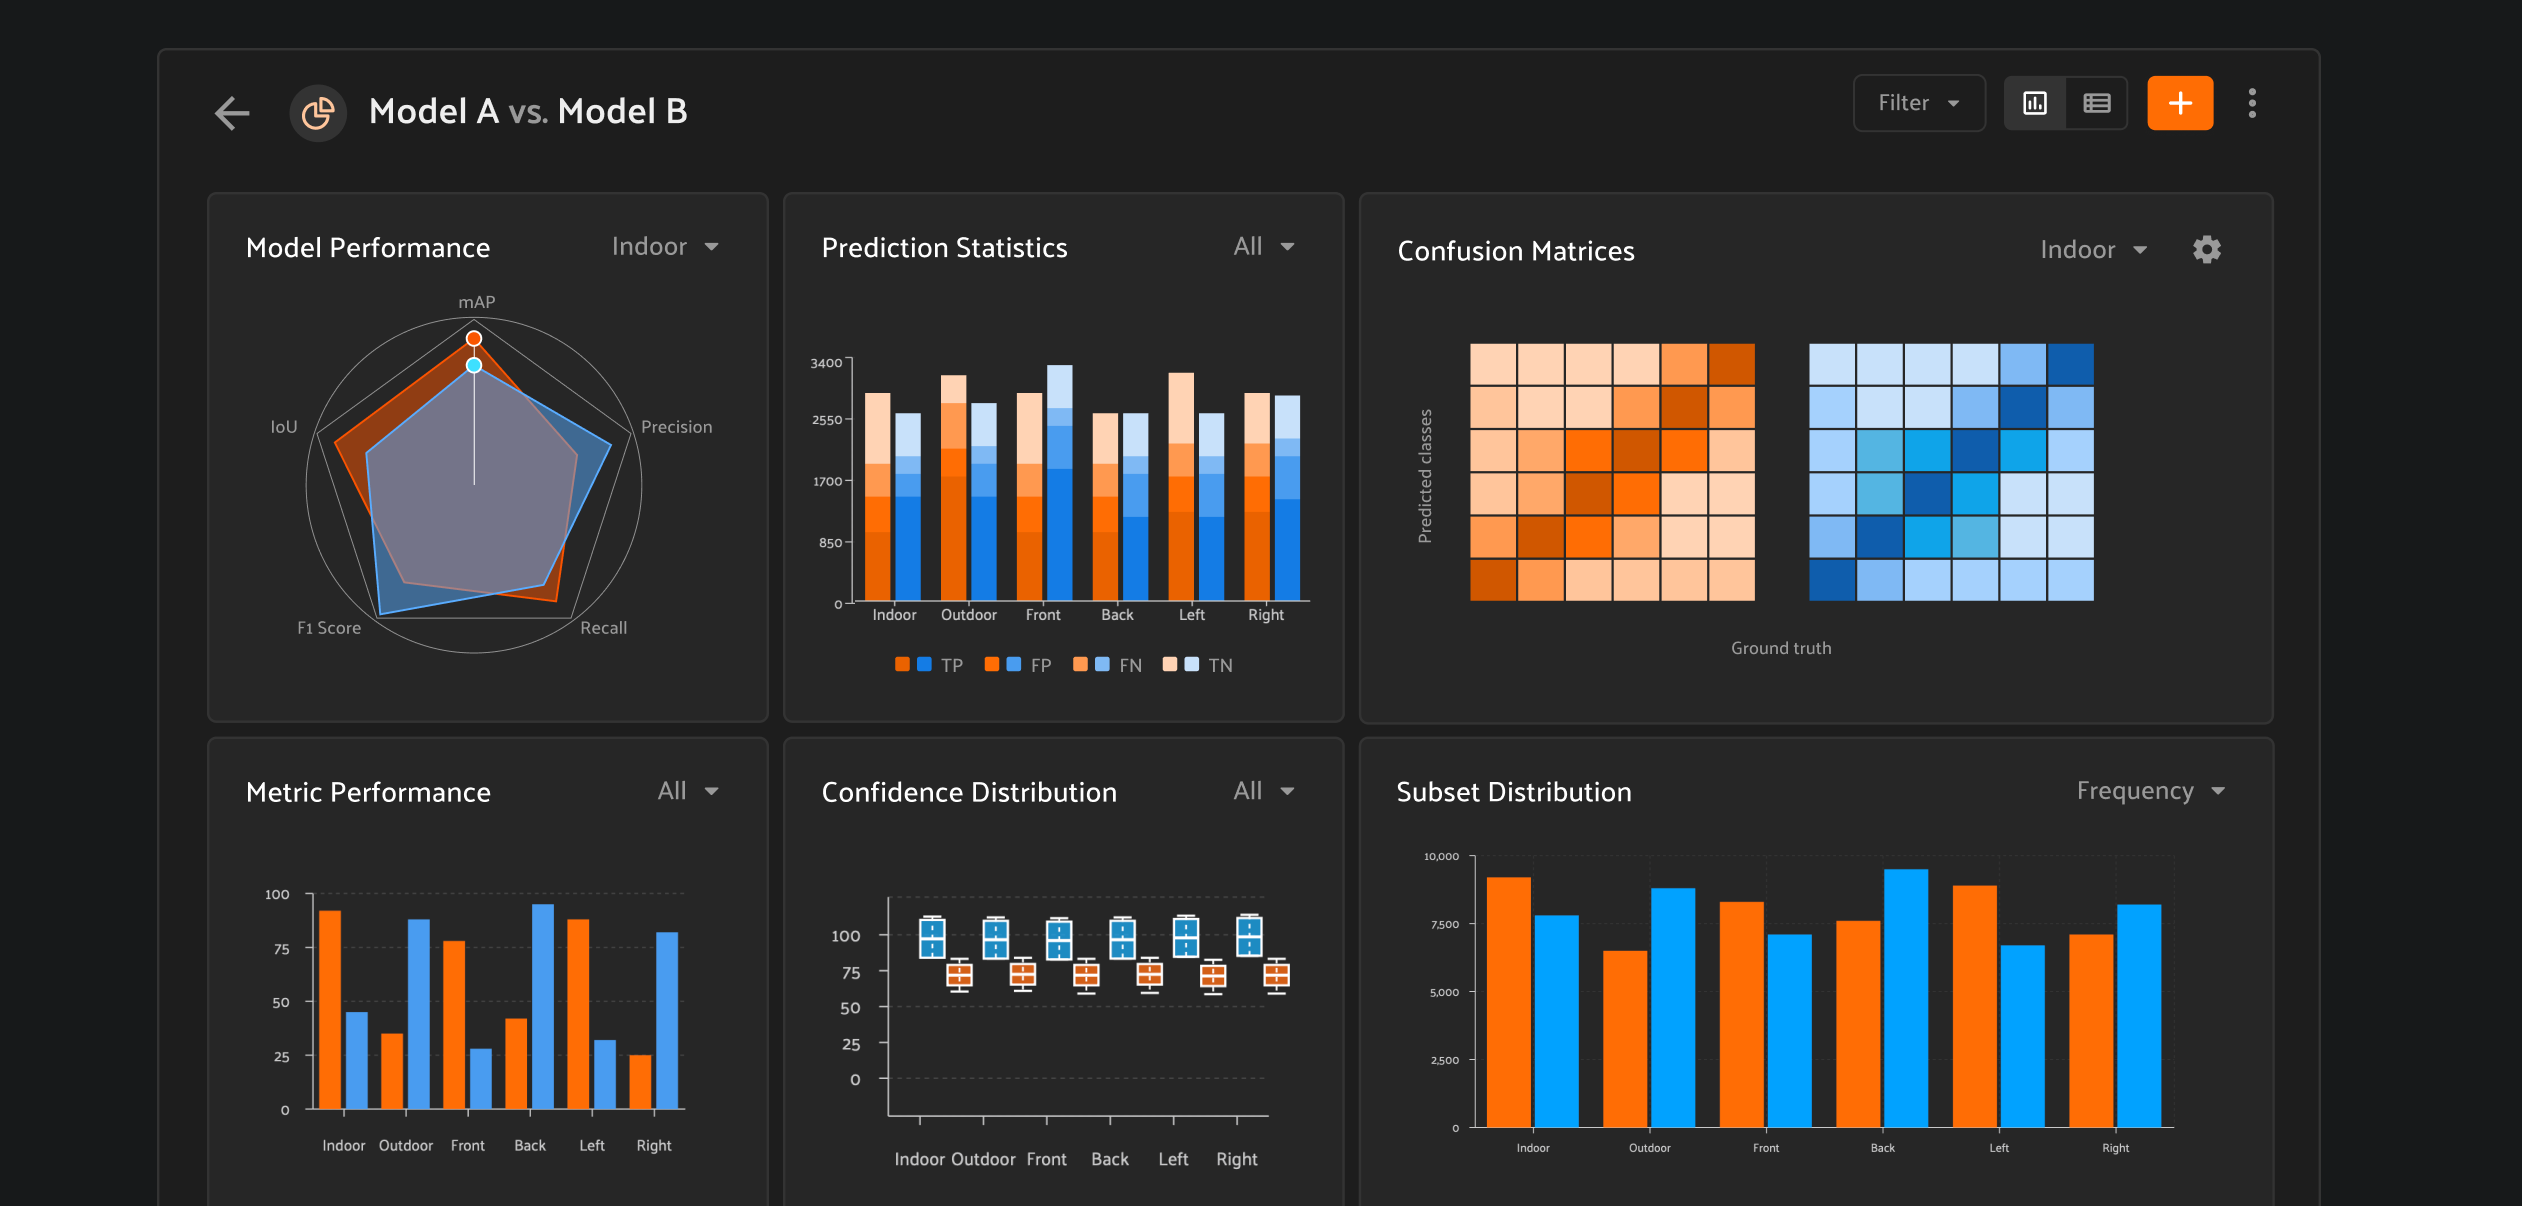Open the three-dot more options menu
Screen dimensions: 2522x1206
click(2252, 103)
